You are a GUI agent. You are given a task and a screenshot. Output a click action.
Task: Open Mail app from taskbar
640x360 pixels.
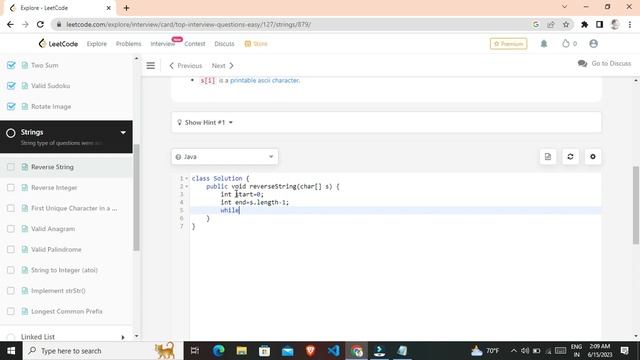(x=287, y=351)
